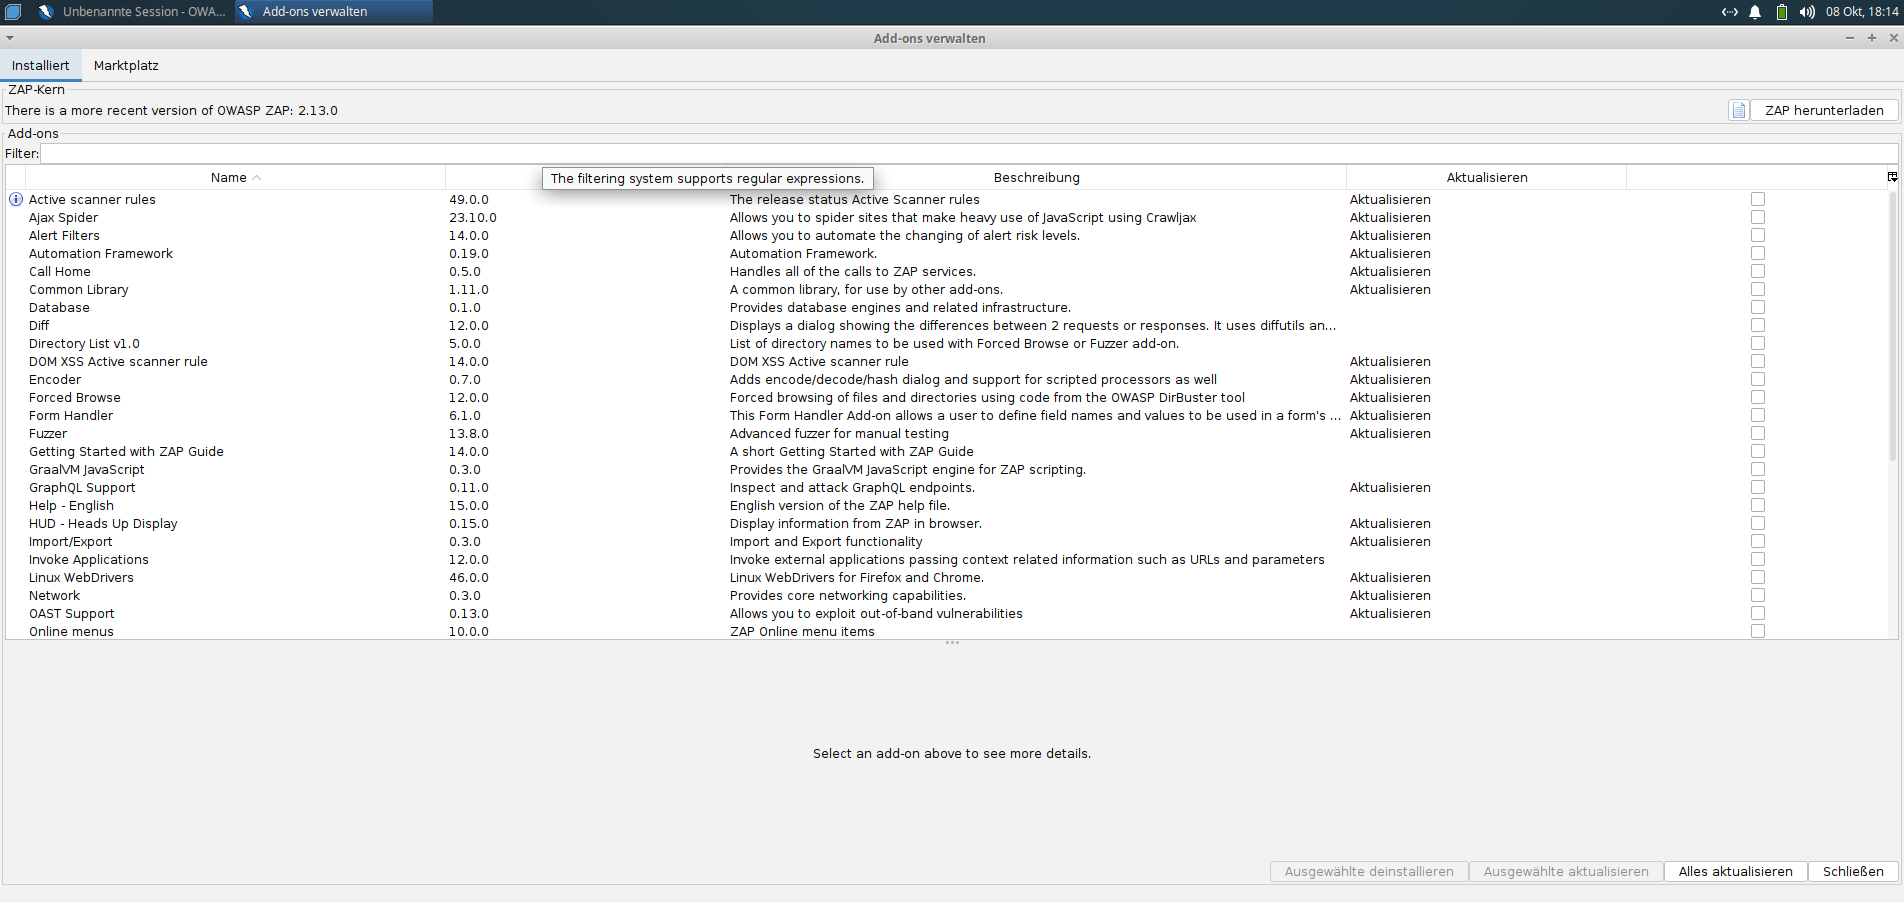This screenshot has width=1904, height=902.
Task: Click the network connection icon in tray
Action: pos(1729,12)
